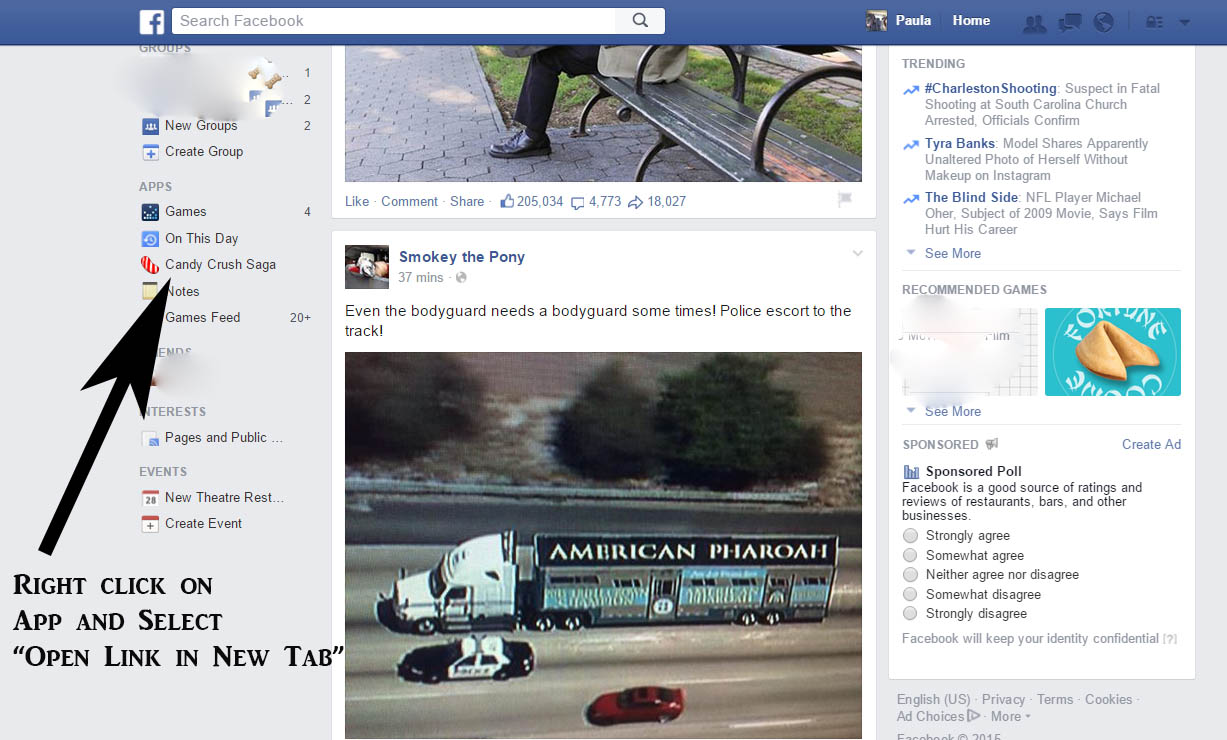Open the Smokey the Pony page link
Viewport: 1227px width, 740px height.
pyautogui.click(x=462, y=257)
